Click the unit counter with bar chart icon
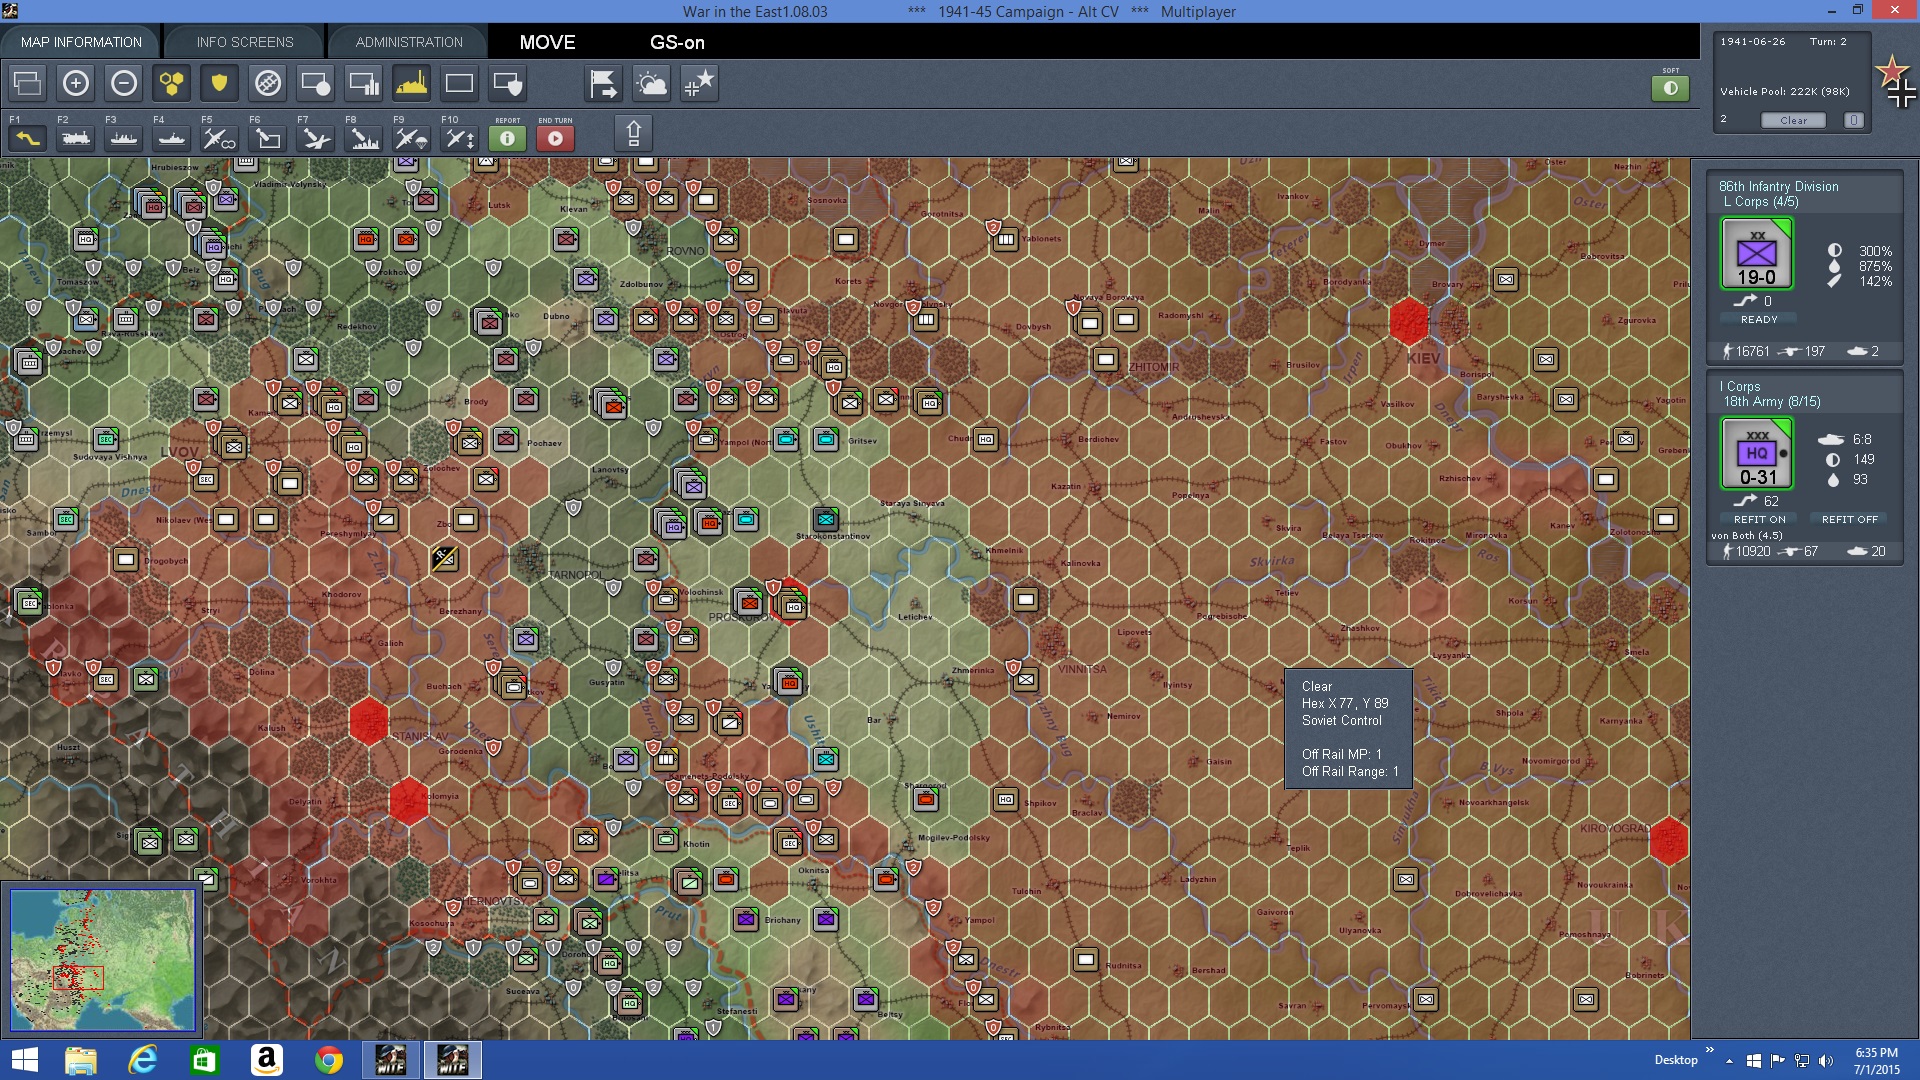Viewport: 1920px width, 1080px height. [364, 83]
